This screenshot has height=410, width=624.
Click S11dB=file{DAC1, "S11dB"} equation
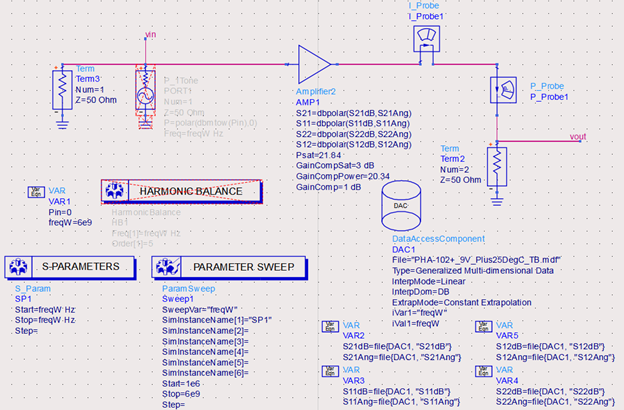pos(396,391)
